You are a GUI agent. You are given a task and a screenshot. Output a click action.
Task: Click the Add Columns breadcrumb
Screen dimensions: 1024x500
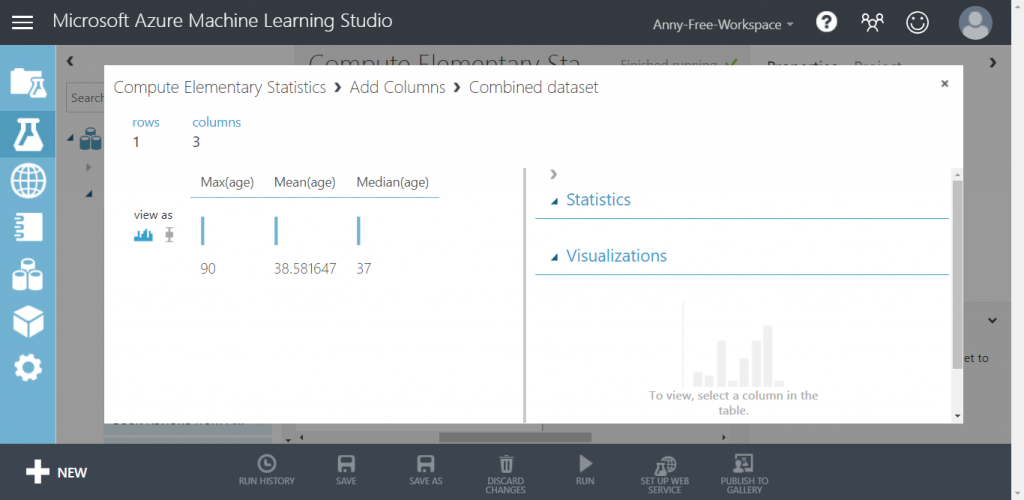(398, 87)
